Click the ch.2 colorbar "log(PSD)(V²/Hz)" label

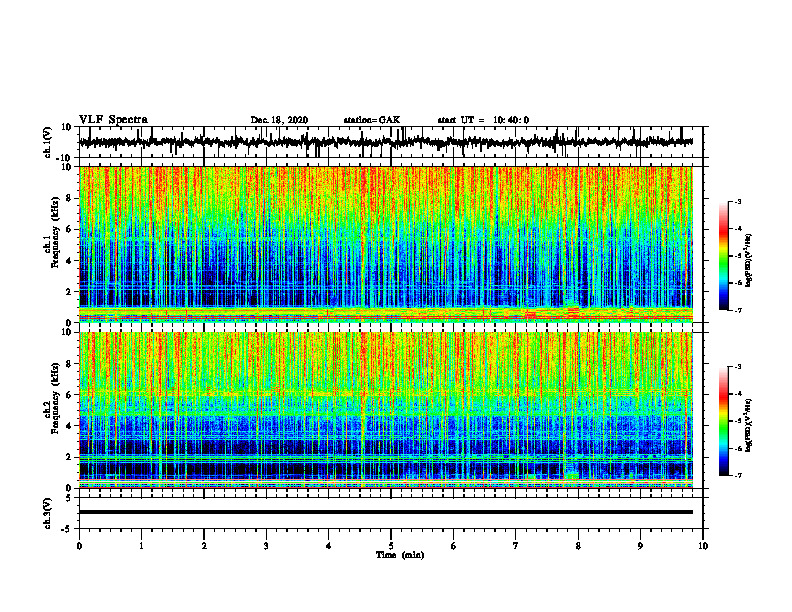[749, 424]
